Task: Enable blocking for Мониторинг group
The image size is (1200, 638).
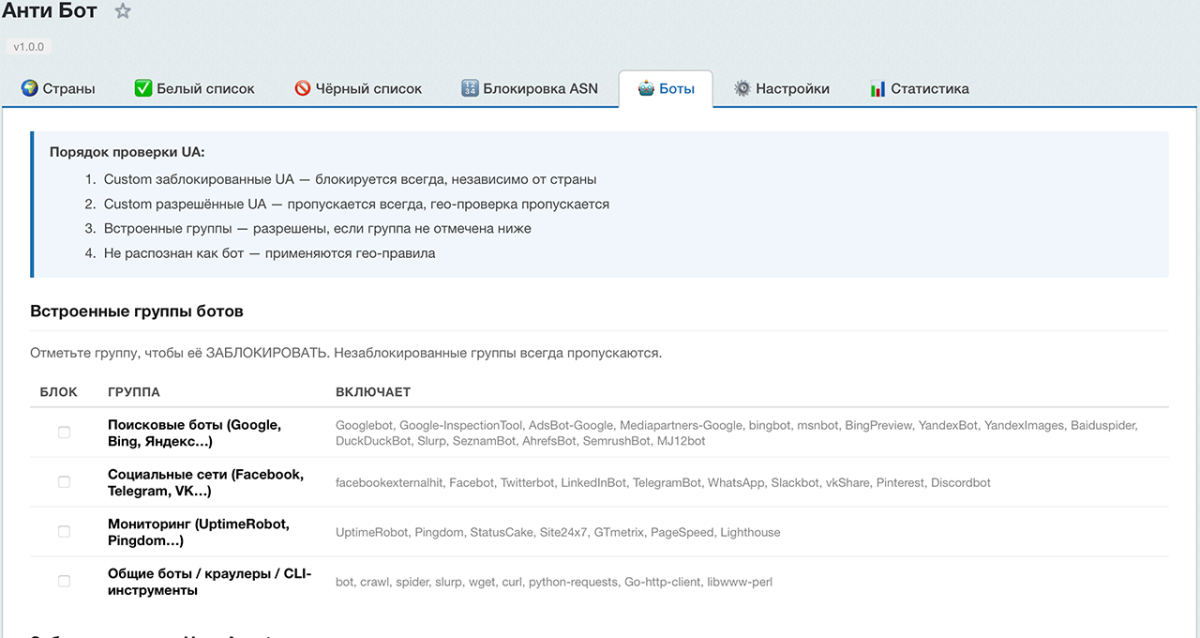Action: tap(64, 532)
